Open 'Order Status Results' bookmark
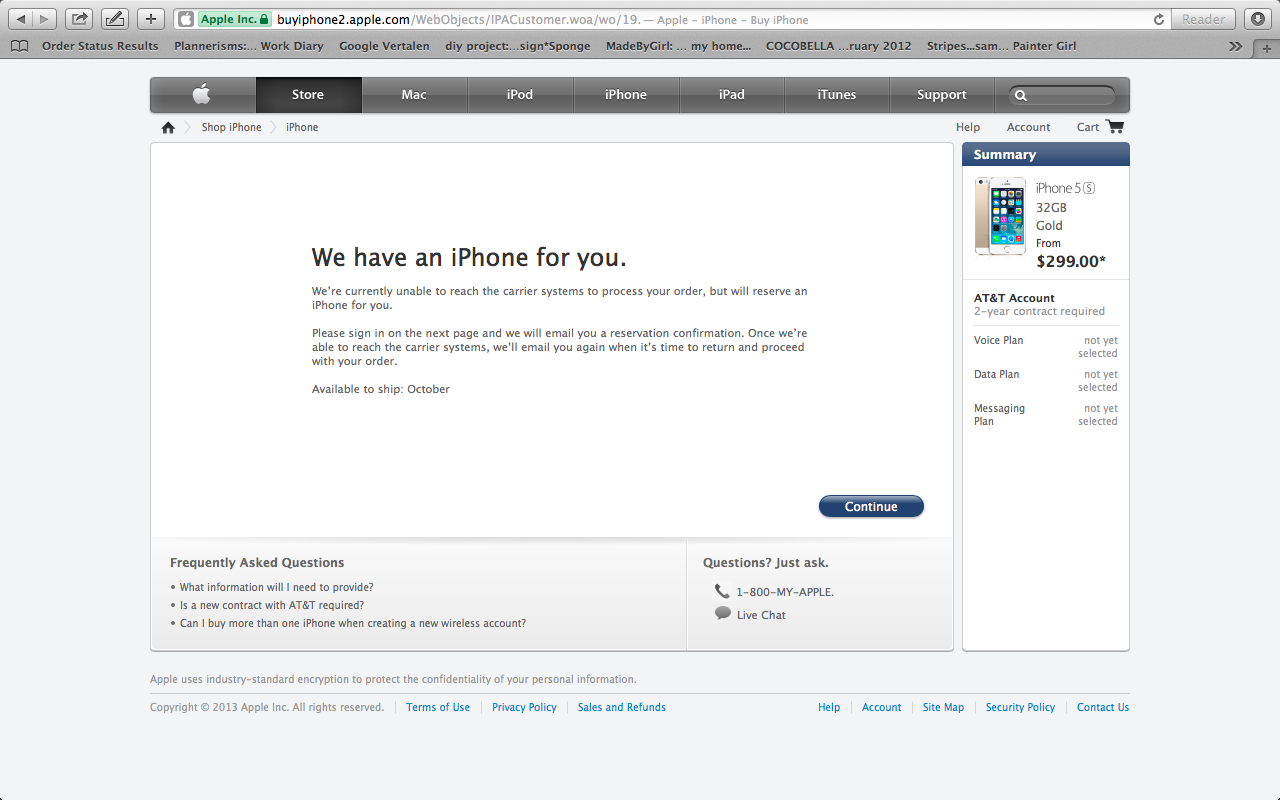1280x800 pixels. point(100,46)
